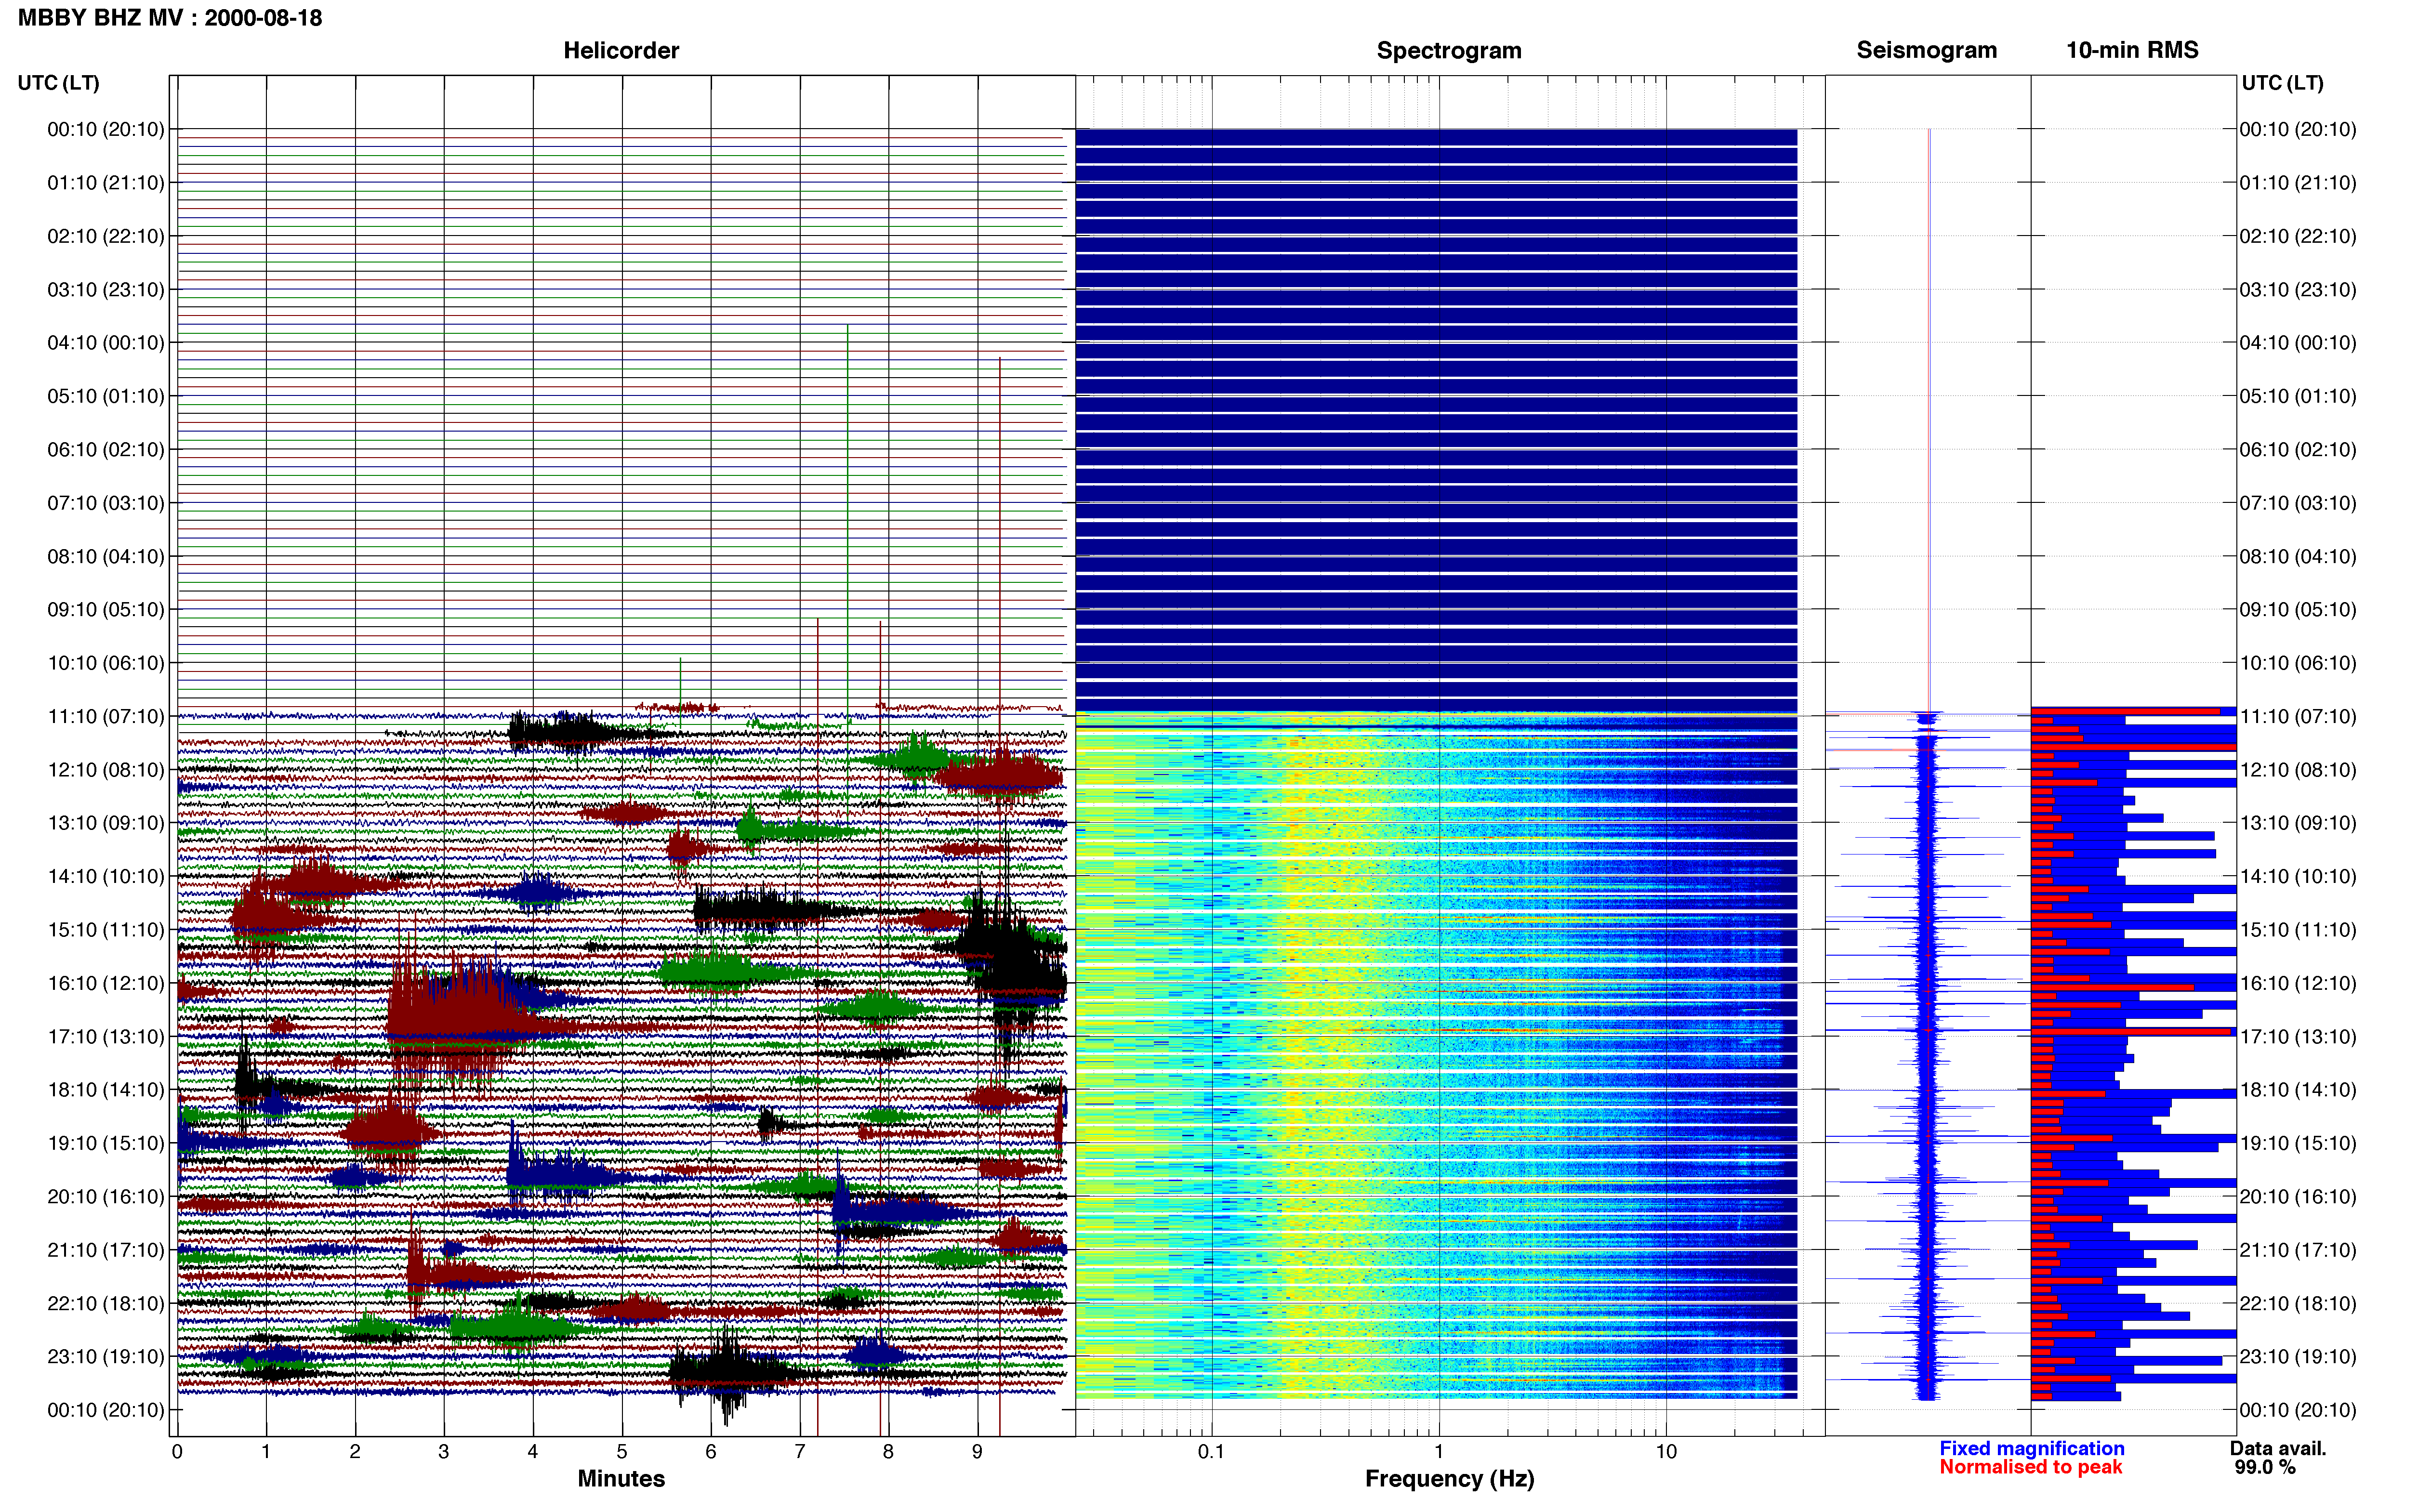The image size is (2418, 1512).
Task: Click the left '03:10 (23:10)' time label
Action: click(106, 289)
